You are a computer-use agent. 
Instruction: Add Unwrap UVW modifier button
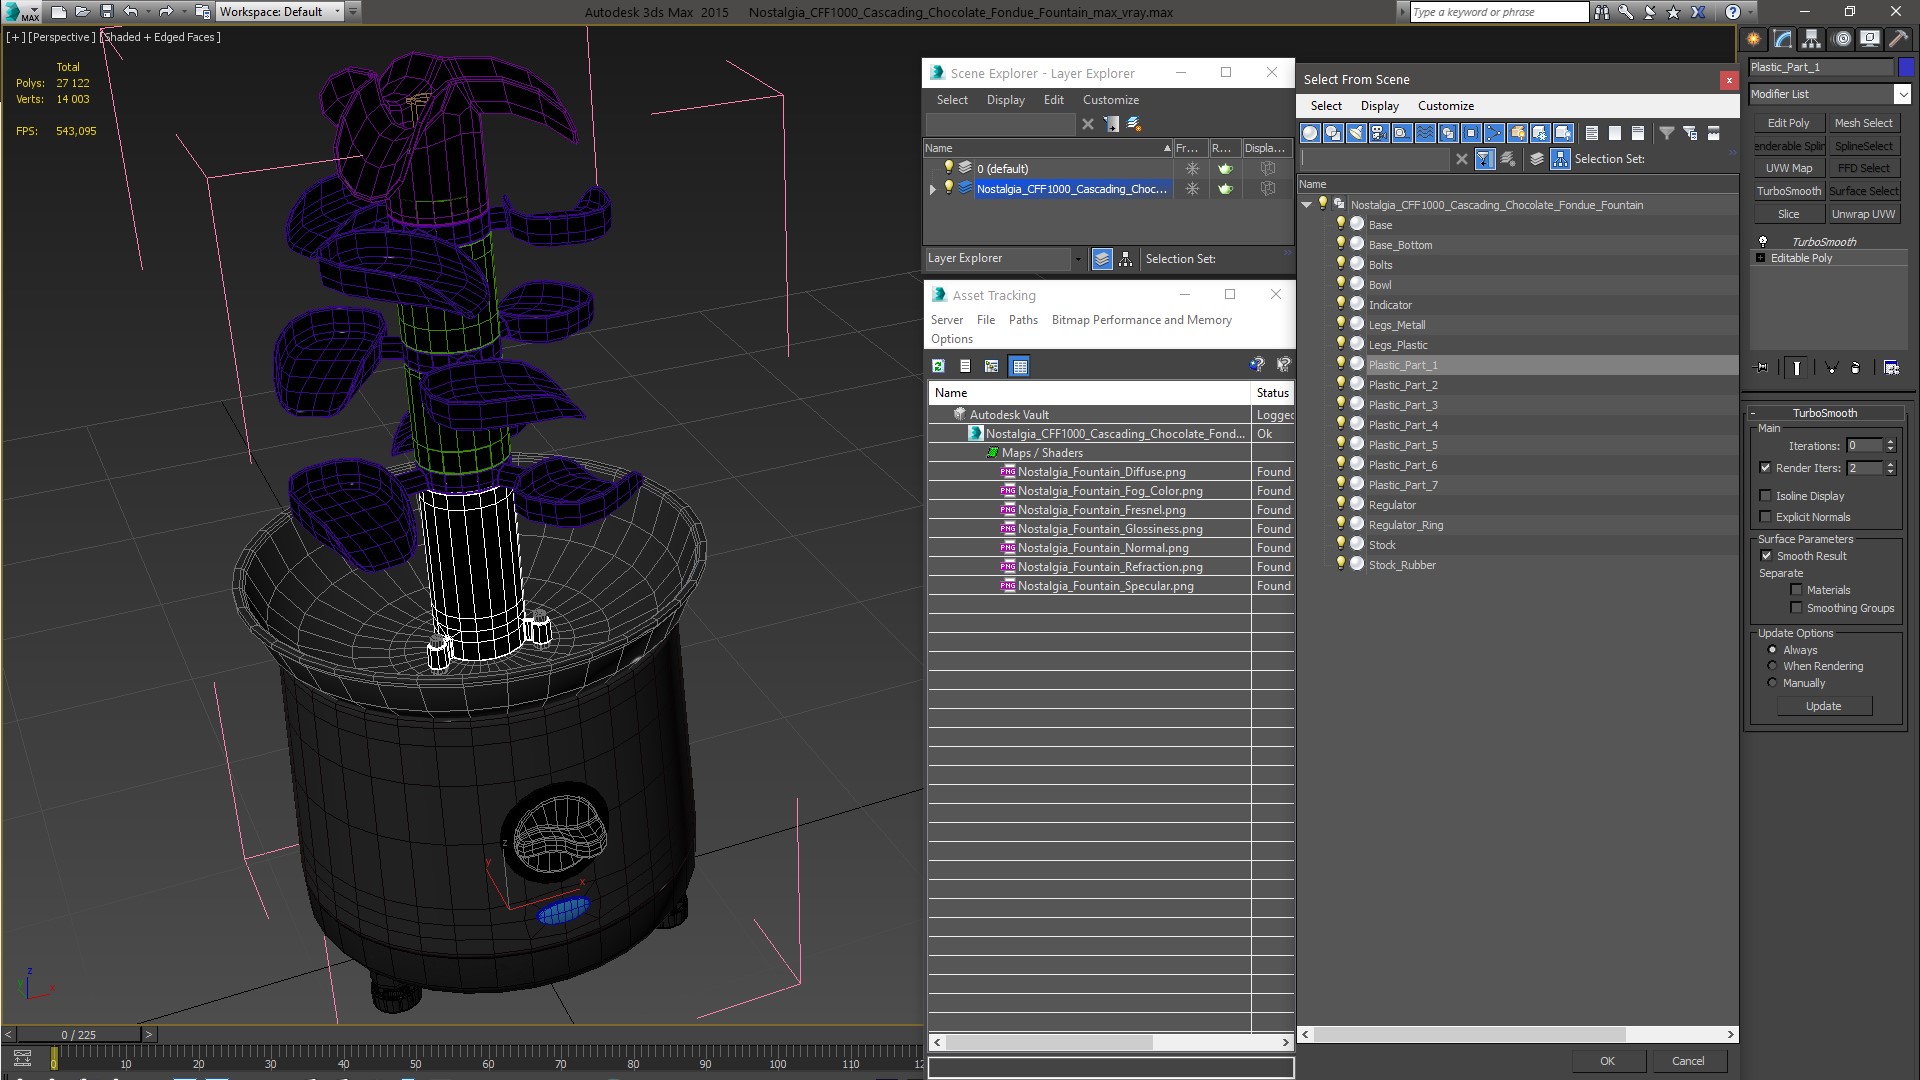(1863, 214)
